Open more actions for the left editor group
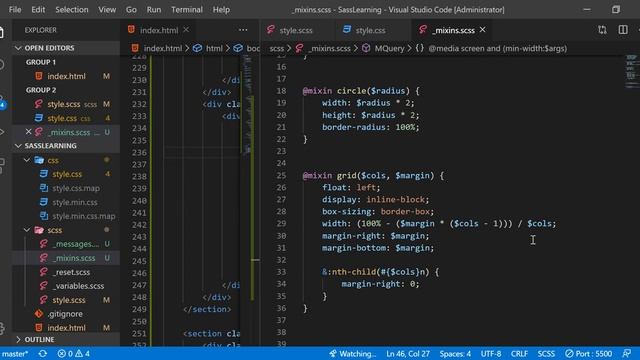640x360 pixels. (x=243, y=30)
